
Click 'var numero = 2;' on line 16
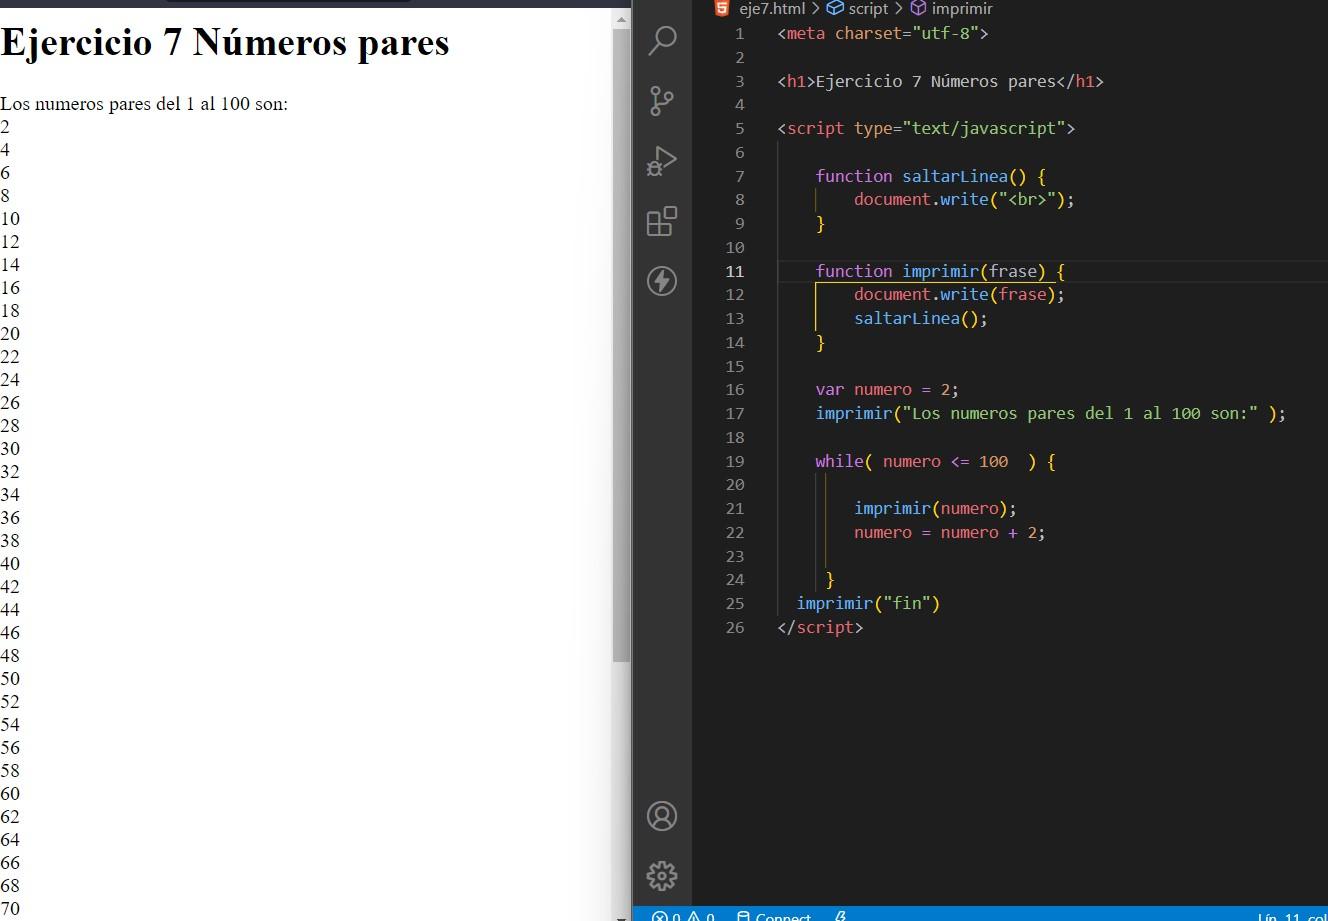click(887, 389)
